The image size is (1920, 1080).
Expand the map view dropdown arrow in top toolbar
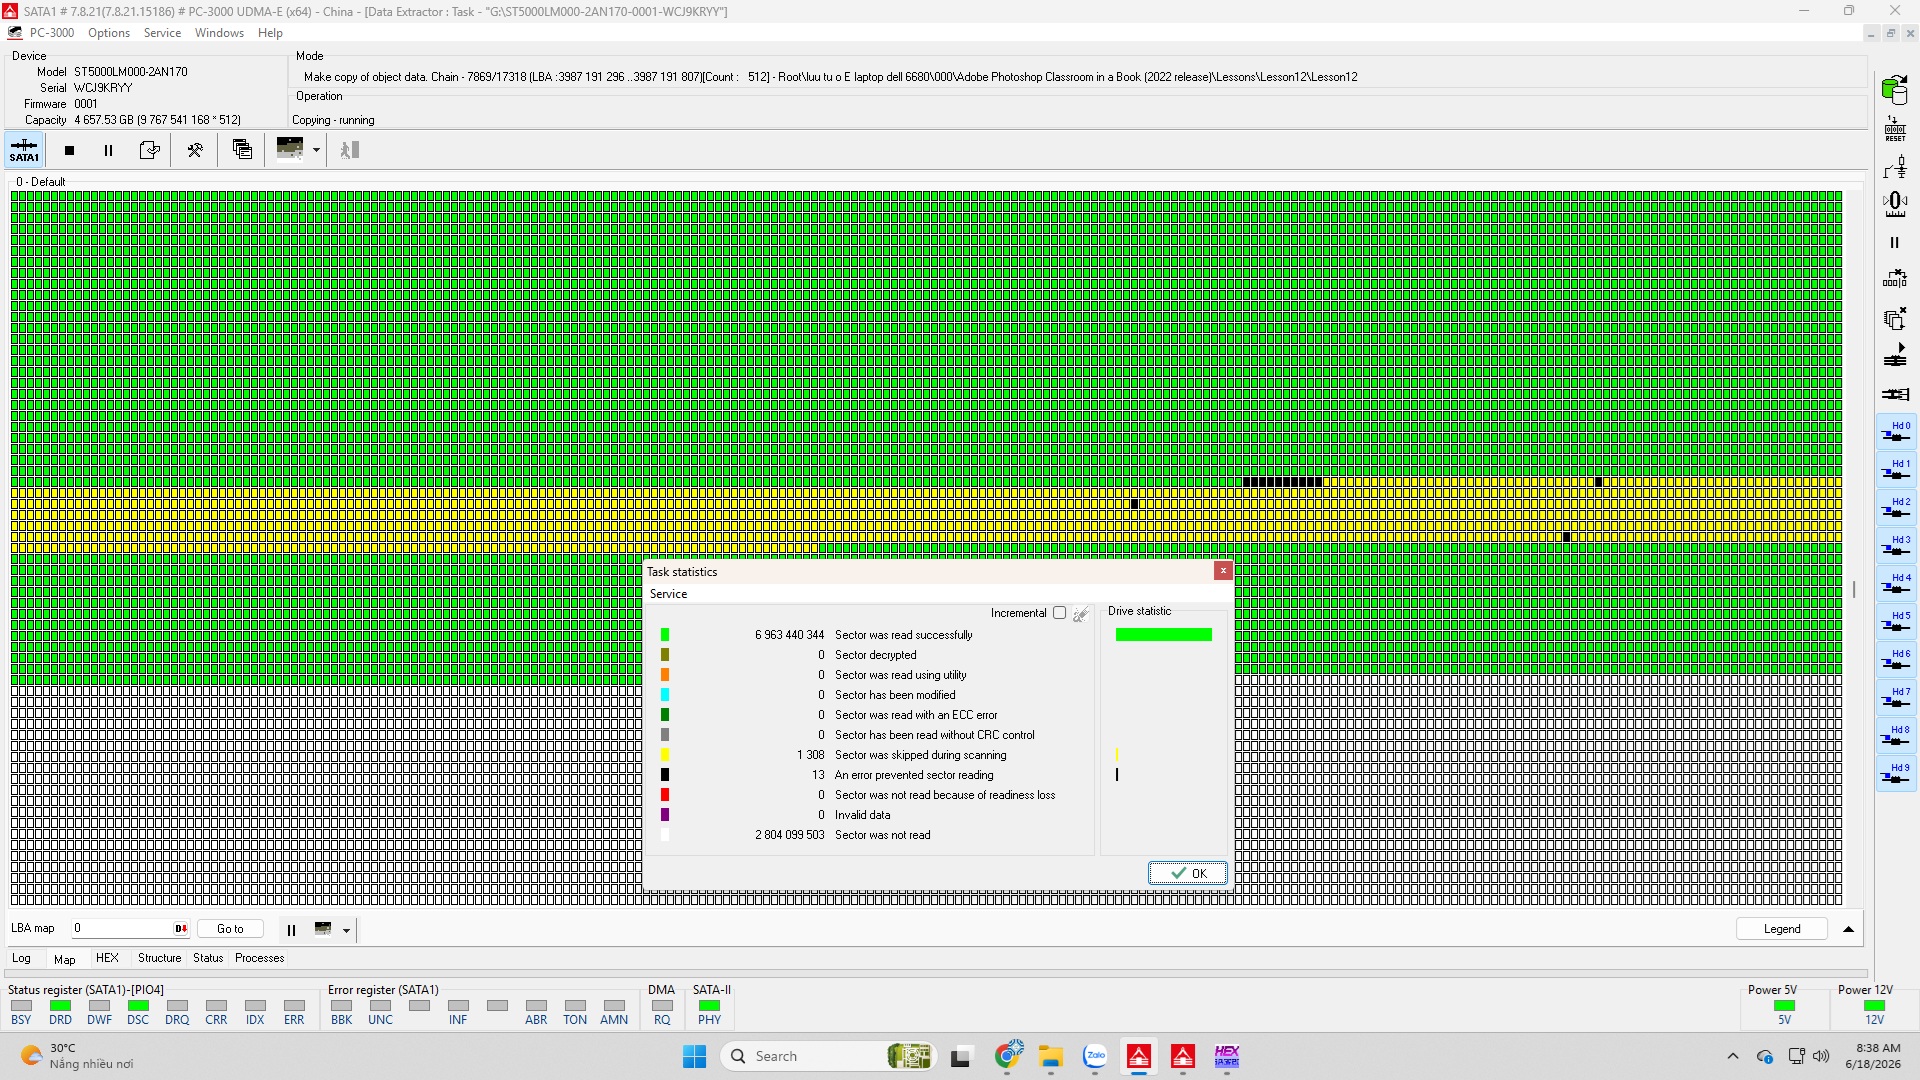[316, 150]
